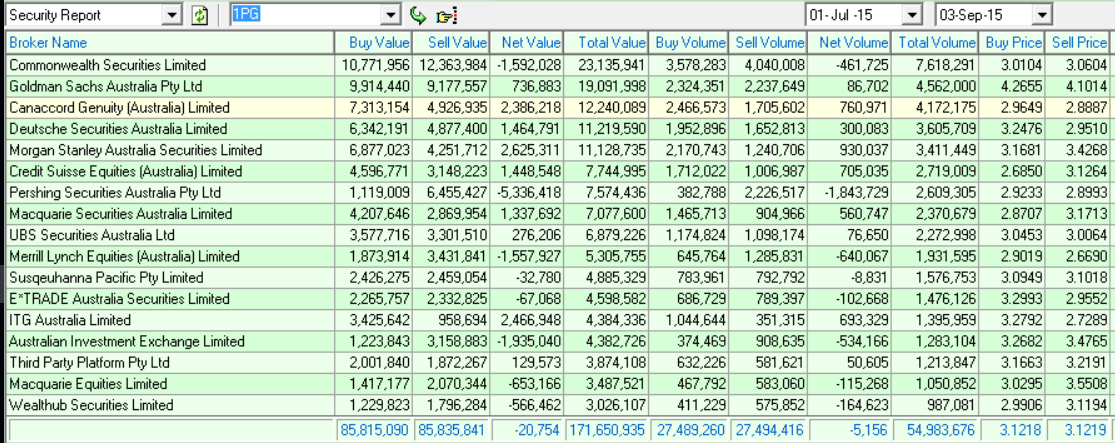1115x443 pixels.
Task: Sort by Sell Volume column header
Action: [767, 43]
